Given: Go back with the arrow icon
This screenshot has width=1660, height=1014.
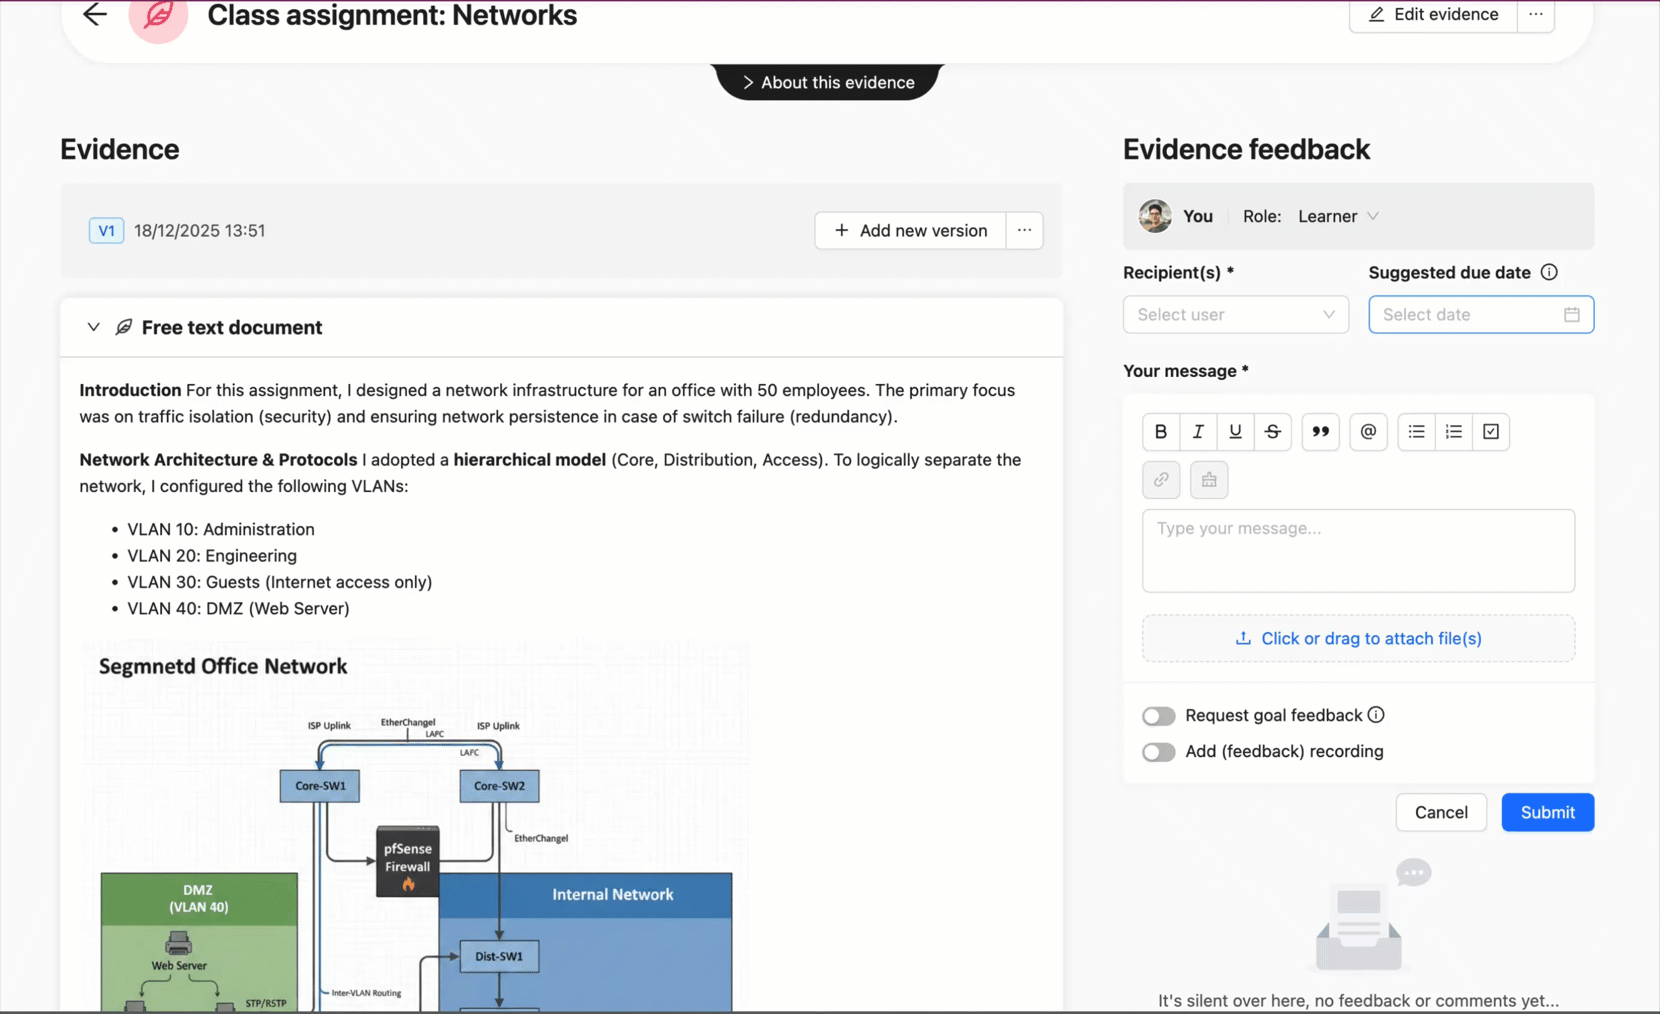Looking at the screenshot, I should [95, 14].
